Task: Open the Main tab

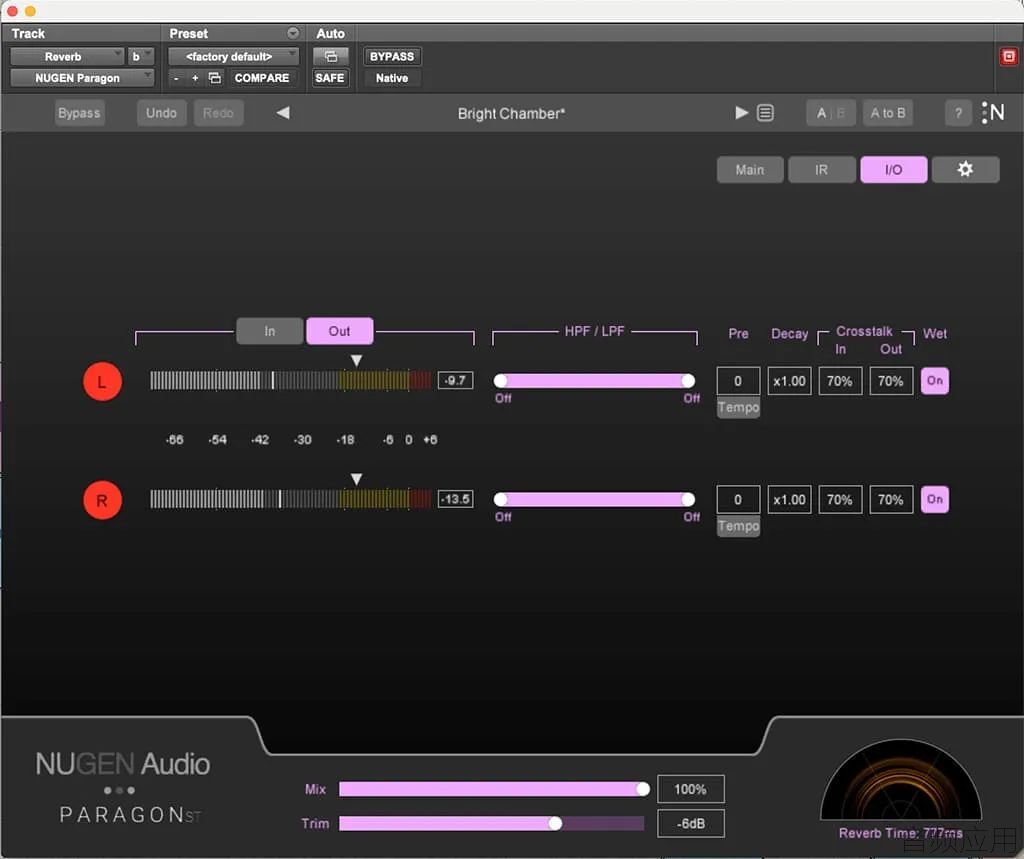Action: pyautogui.click(x=750, y=170)
